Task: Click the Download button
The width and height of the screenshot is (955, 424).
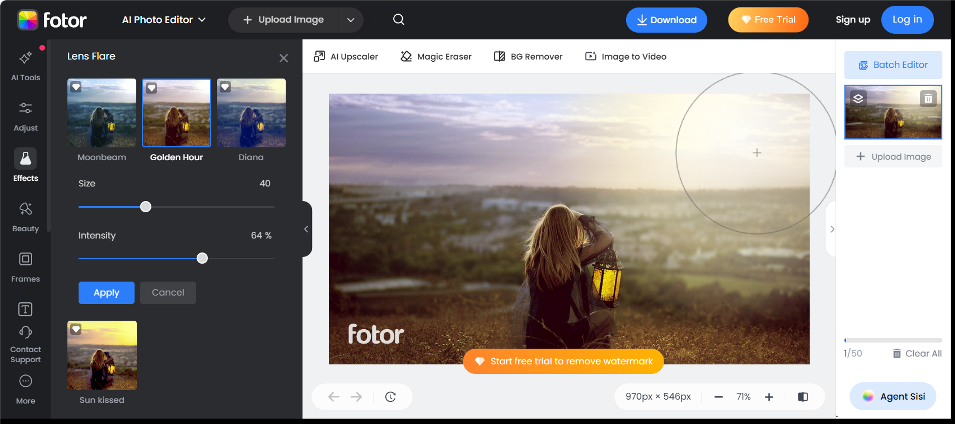Action: pos(666,20)
